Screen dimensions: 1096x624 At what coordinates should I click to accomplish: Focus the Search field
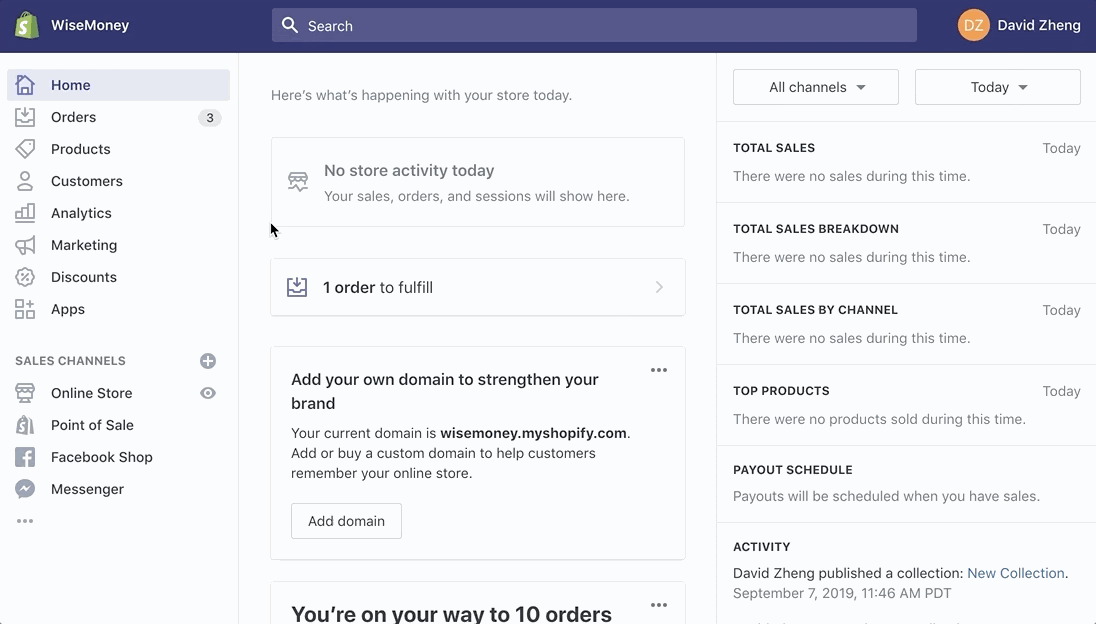click(594, 25)
